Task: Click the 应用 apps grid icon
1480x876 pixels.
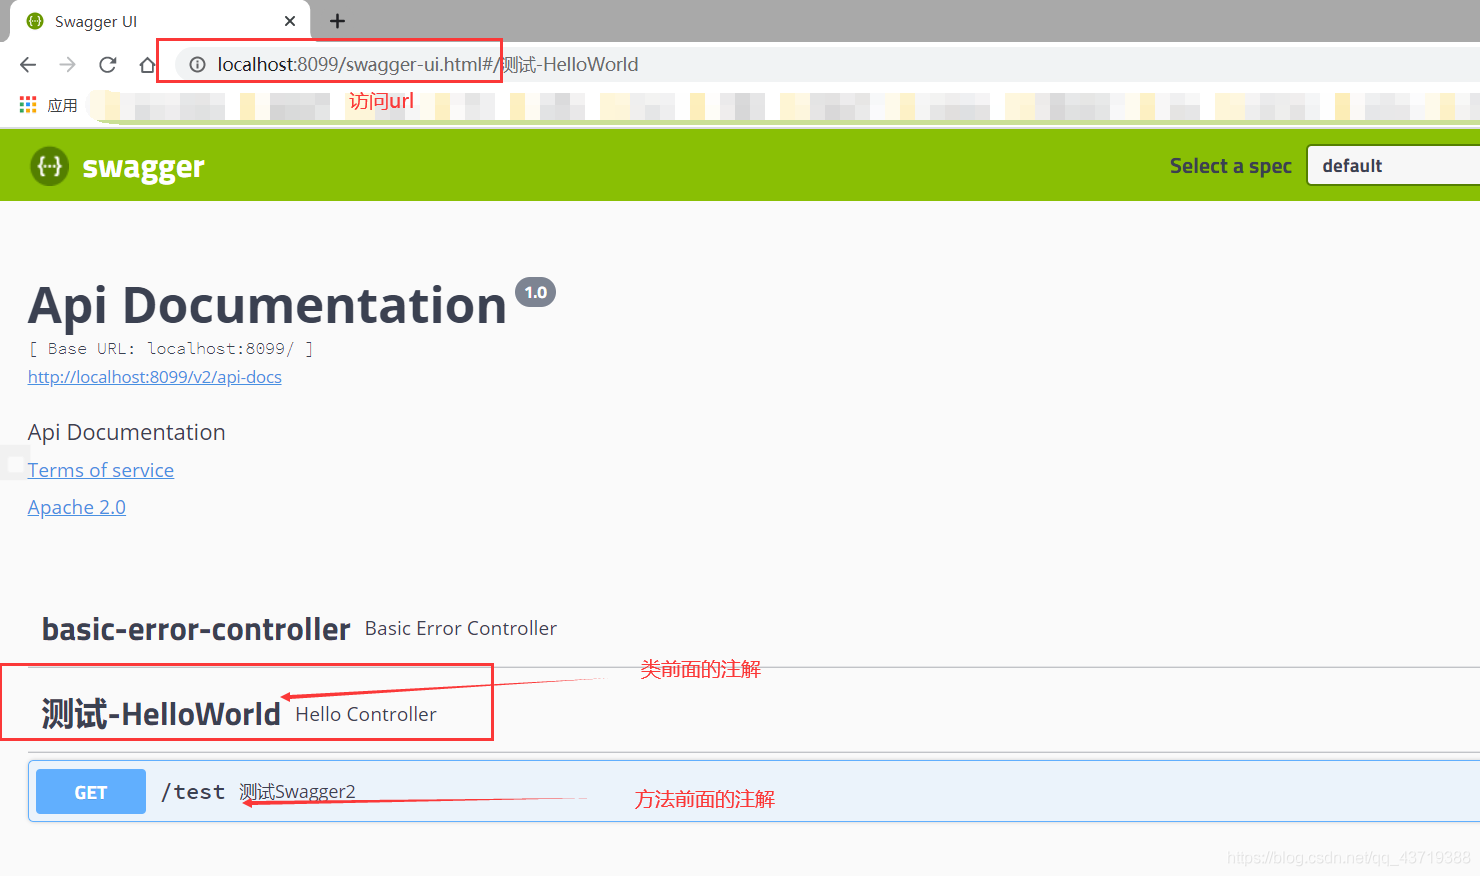Action: point(27,104)
